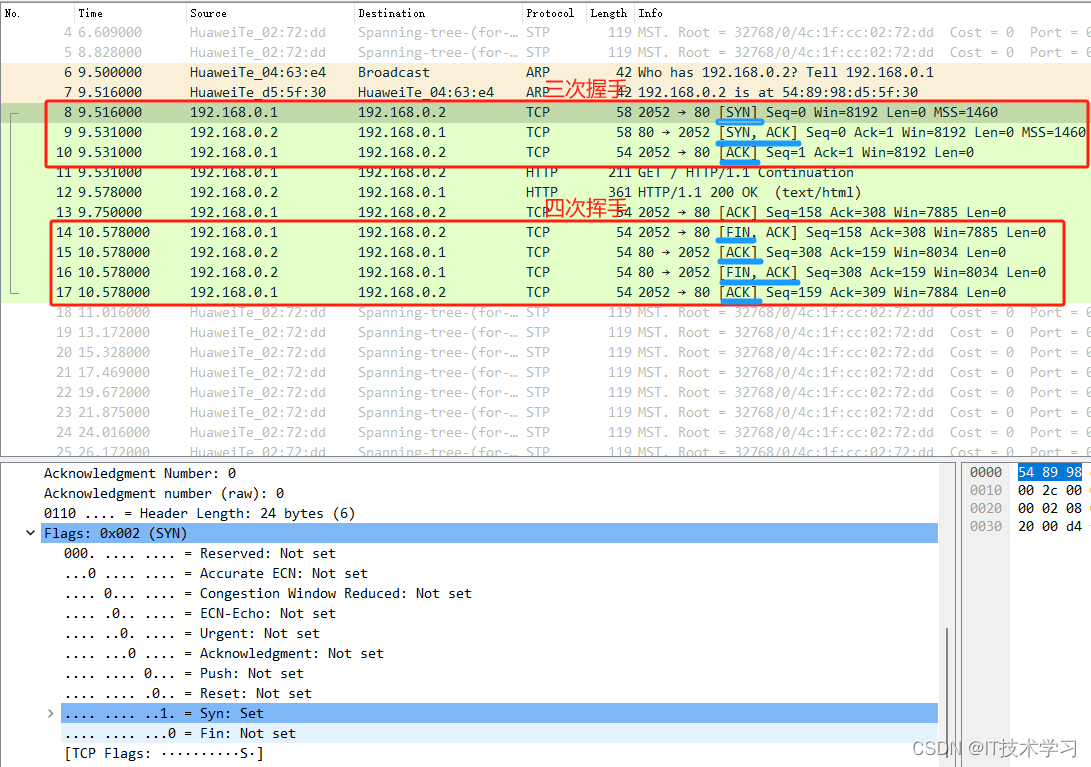
Task: Click hex offset row 0030 bytes
Action: (1050, 527)
